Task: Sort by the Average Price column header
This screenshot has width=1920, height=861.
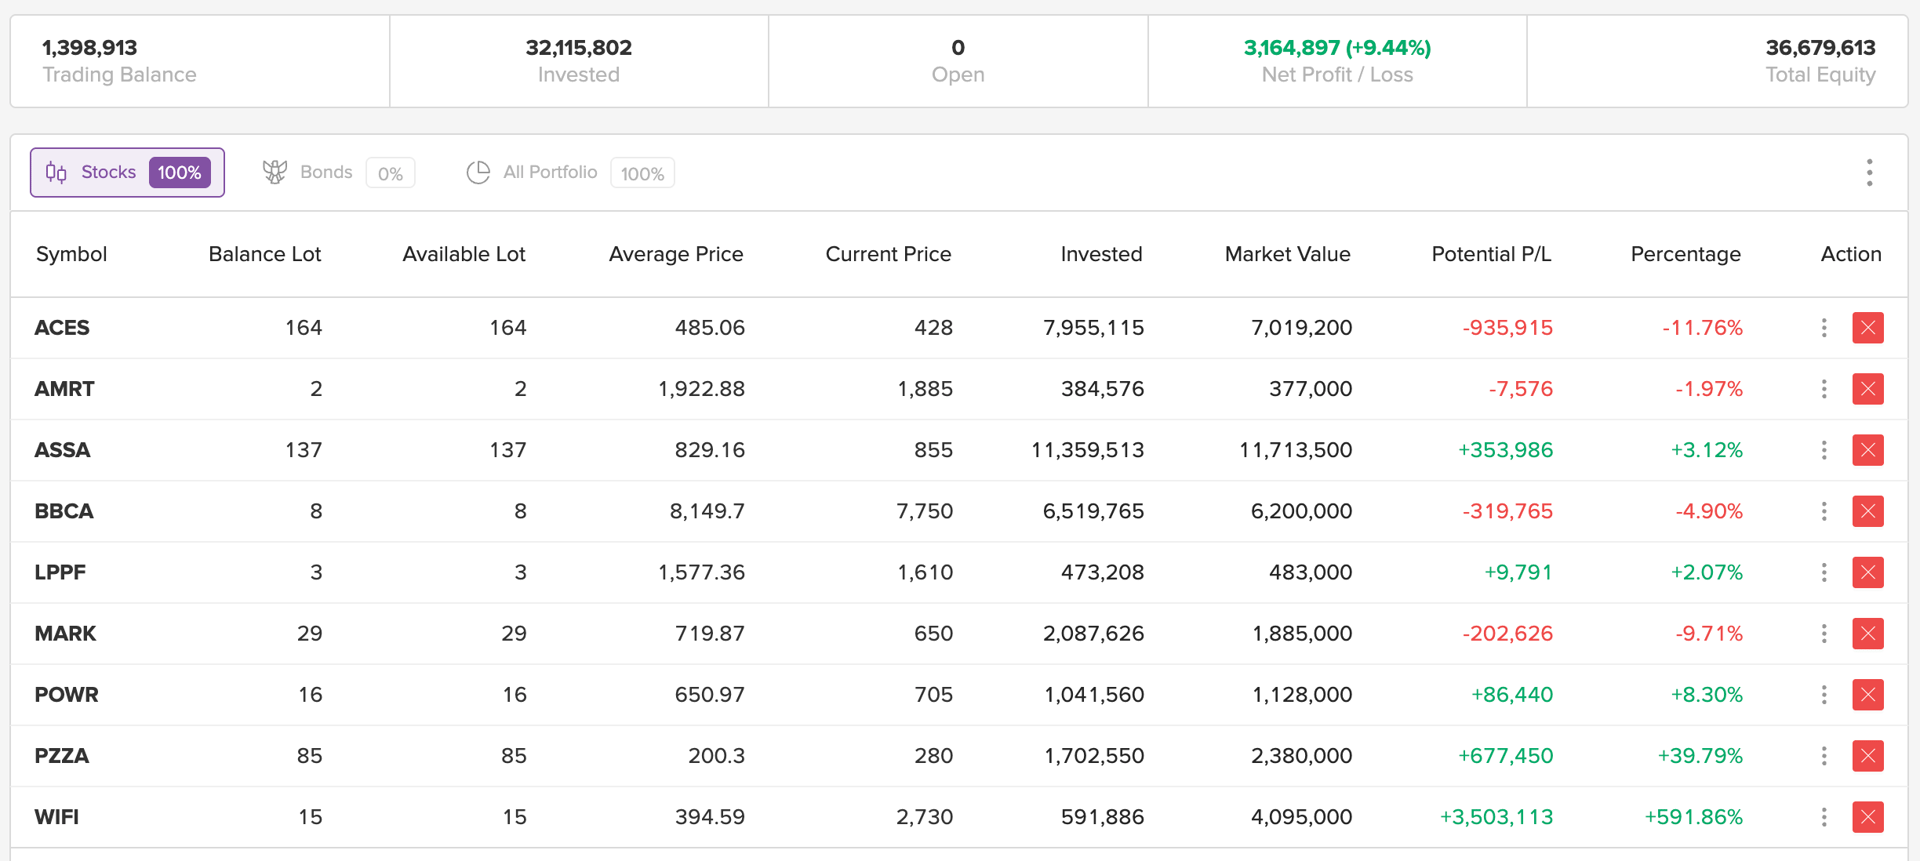Action: click(x=676, y=254)
